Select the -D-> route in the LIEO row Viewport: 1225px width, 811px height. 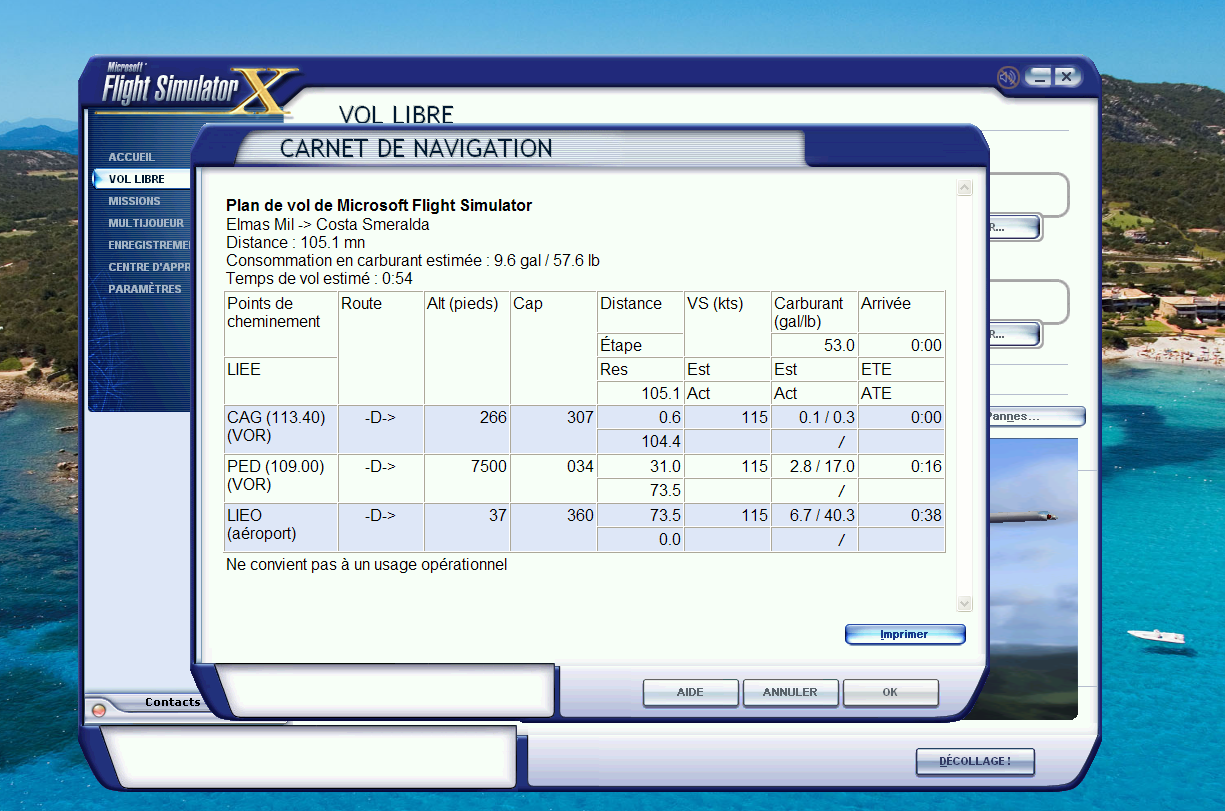(x=380, y=515)
